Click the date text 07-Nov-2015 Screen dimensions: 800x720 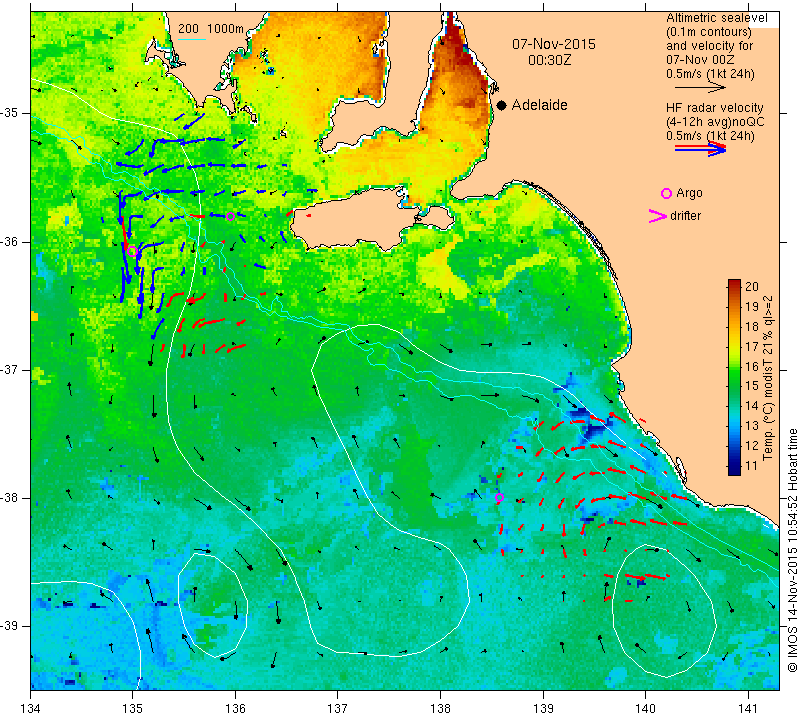pos(554,44)
